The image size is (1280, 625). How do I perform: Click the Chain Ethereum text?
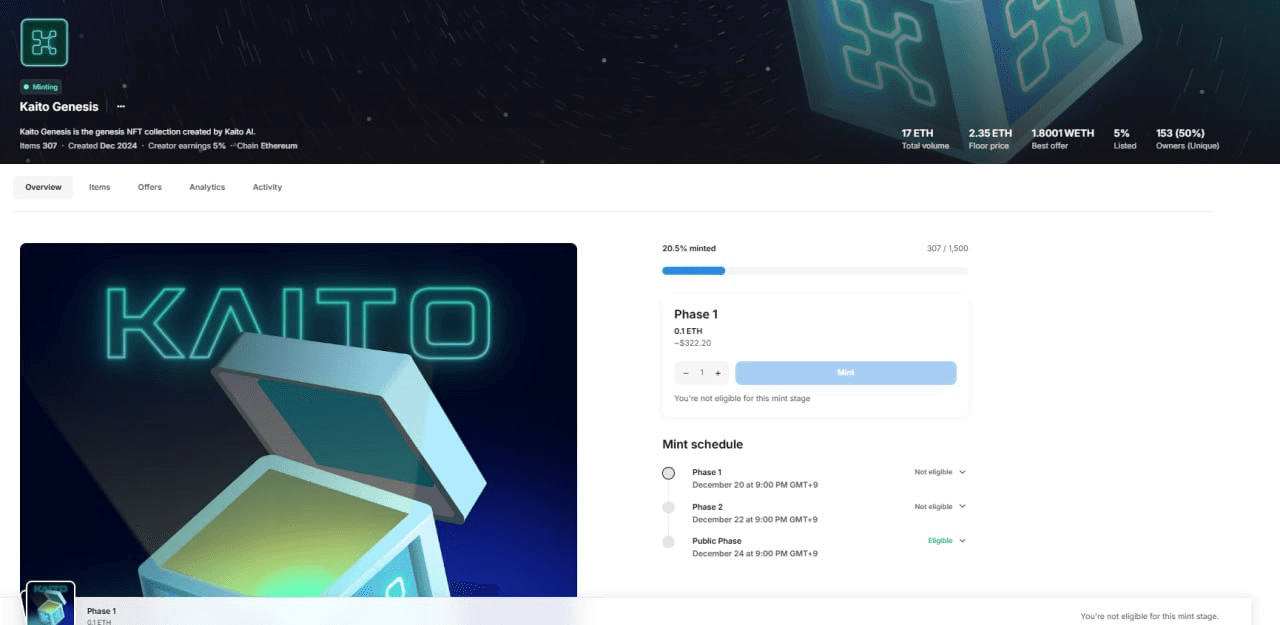267,146
